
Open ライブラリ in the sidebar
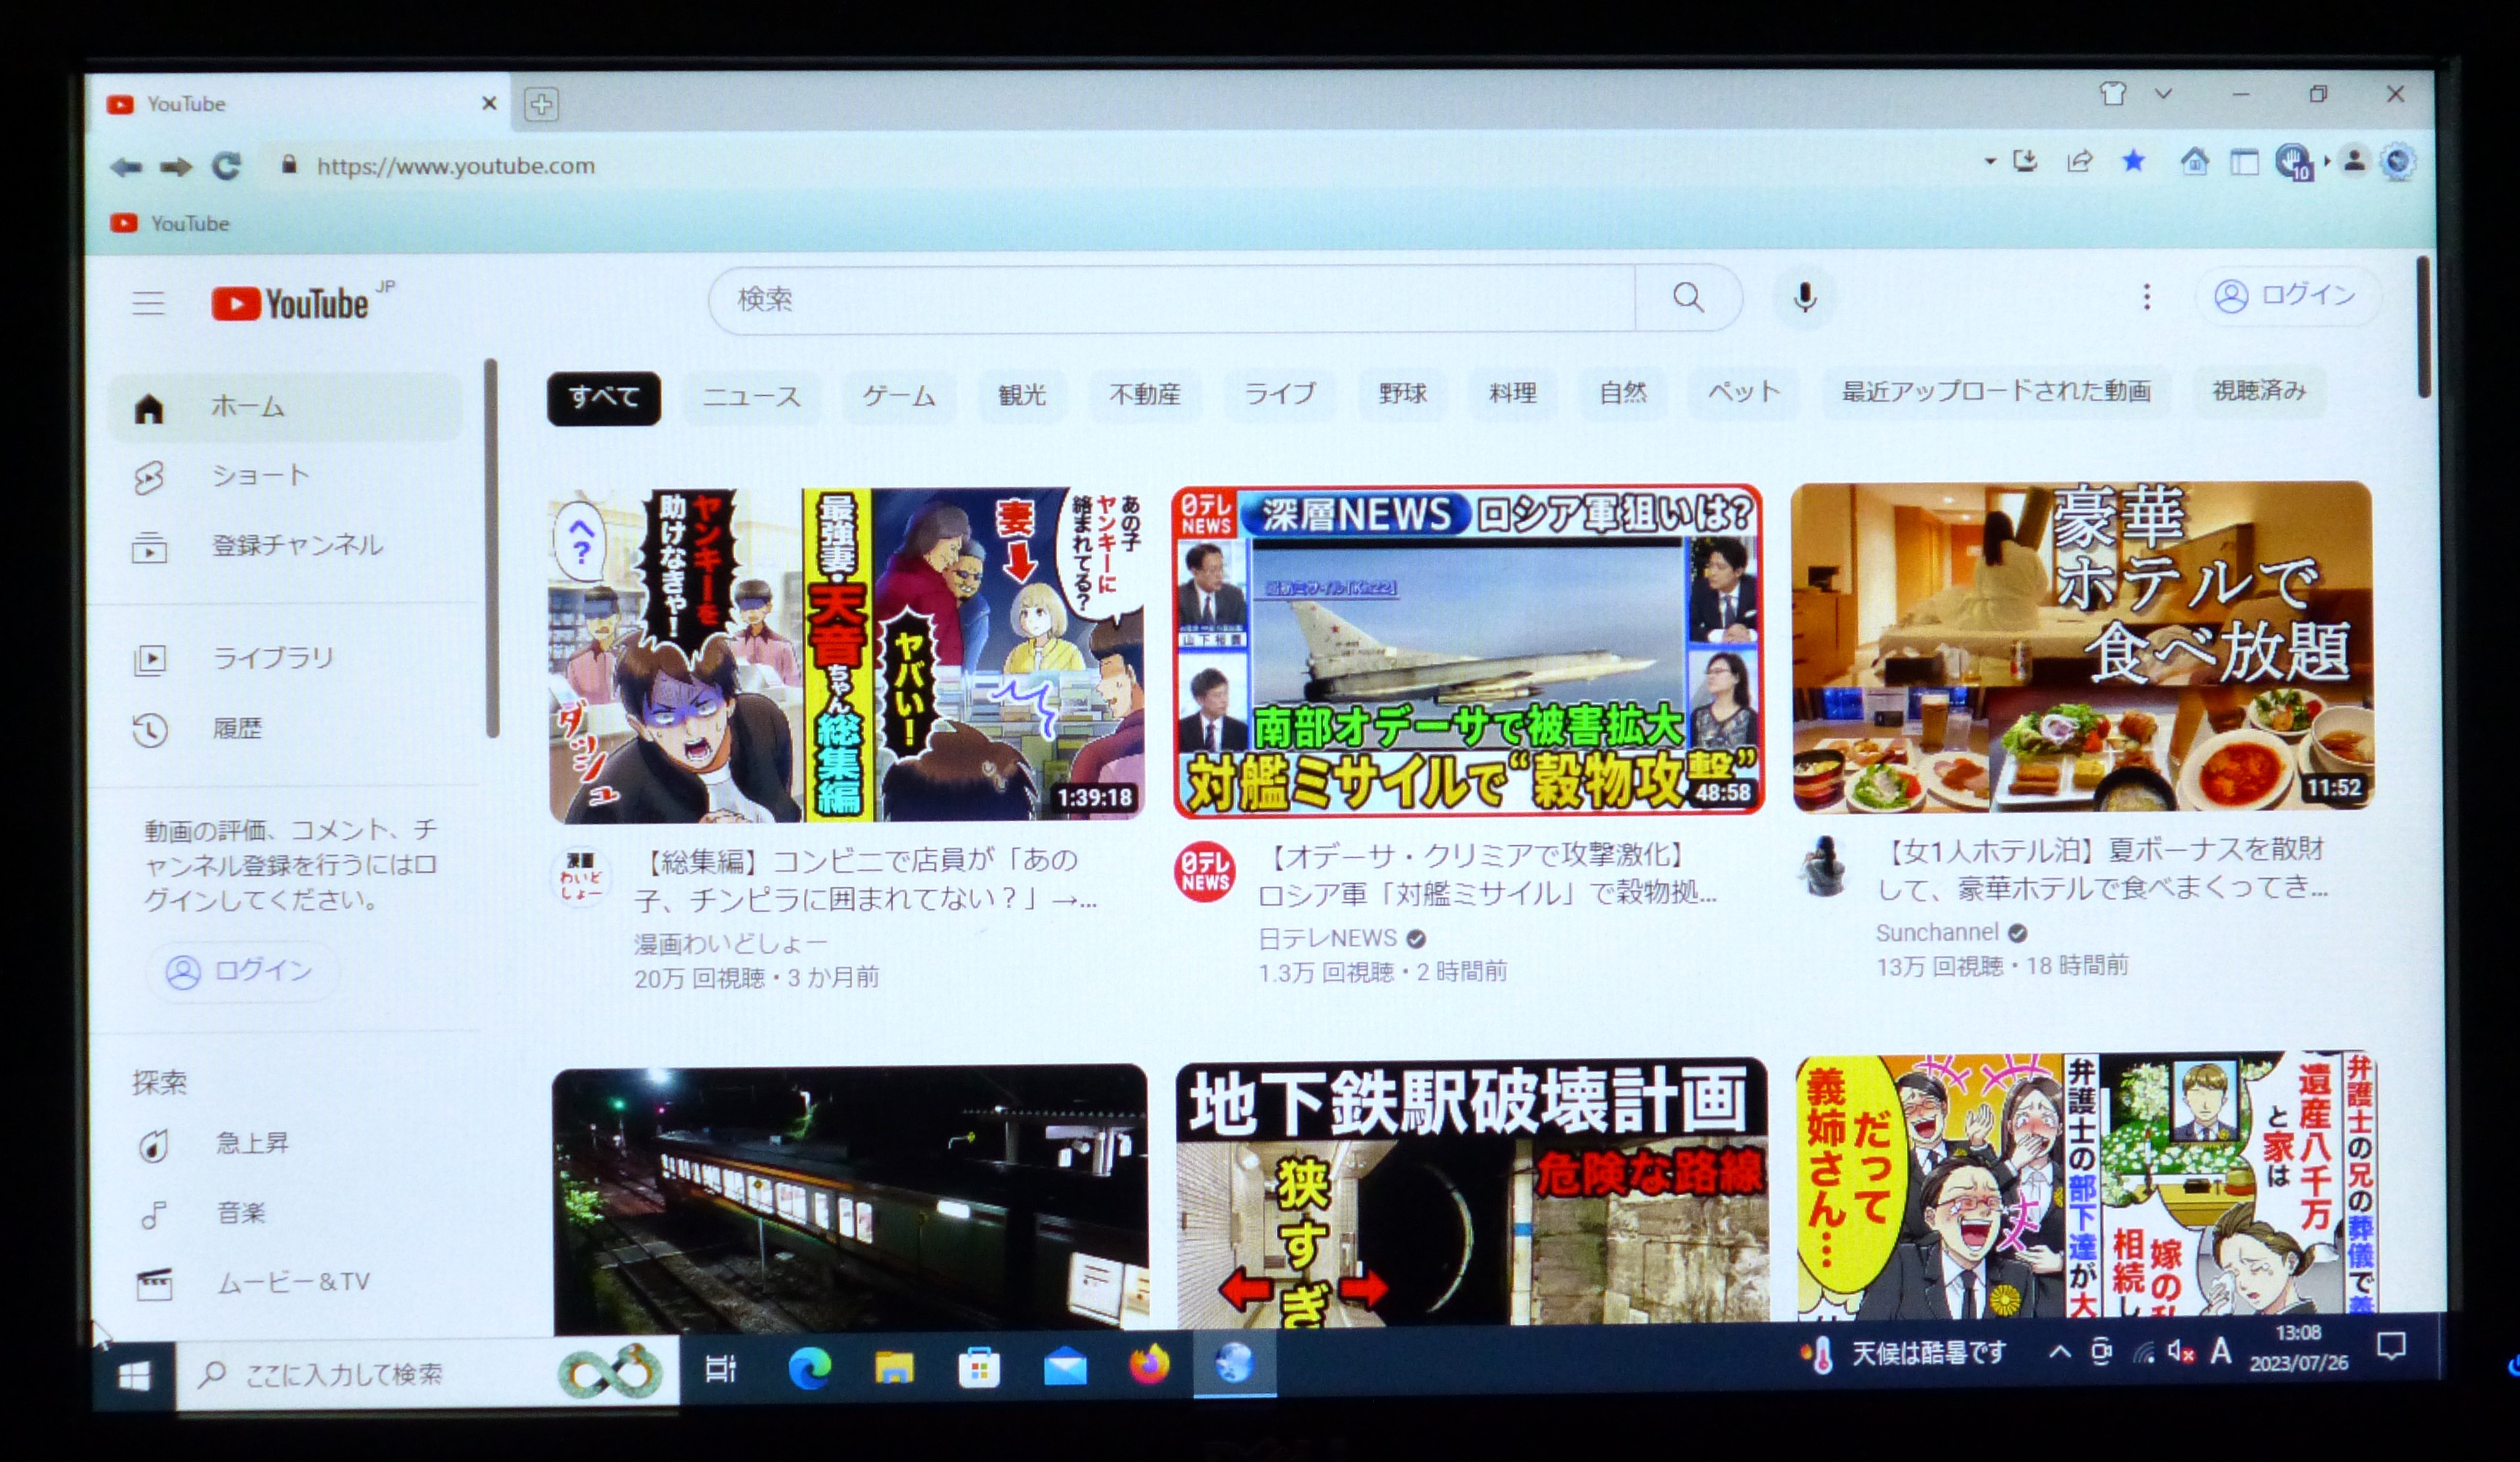pos(285,658)
